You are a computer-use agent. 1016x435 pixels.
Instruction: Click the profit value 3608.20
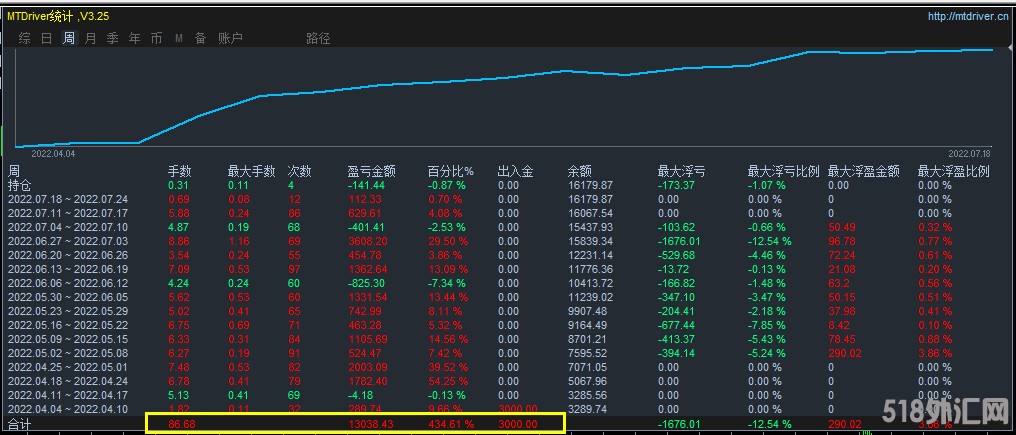coord(367,241)
